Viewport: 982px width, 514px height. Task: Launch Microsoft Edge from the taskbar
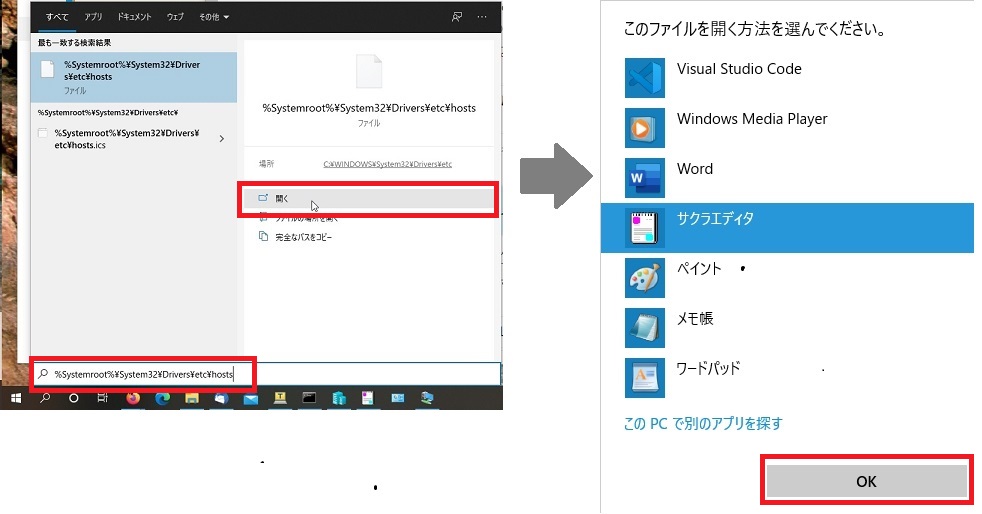tap(162, 398)
